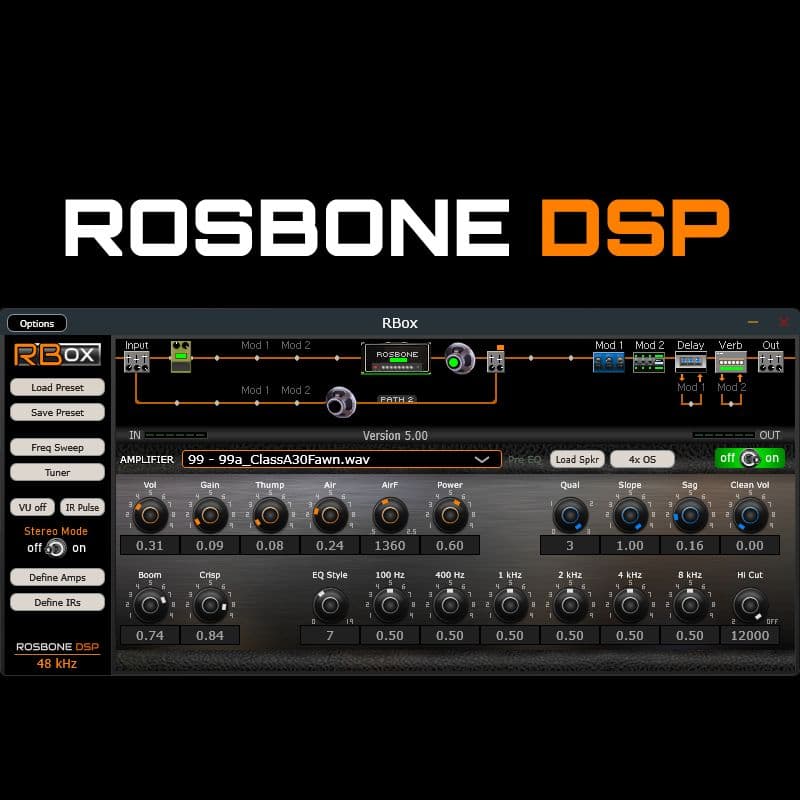Click the Air knob

point(330,515)
